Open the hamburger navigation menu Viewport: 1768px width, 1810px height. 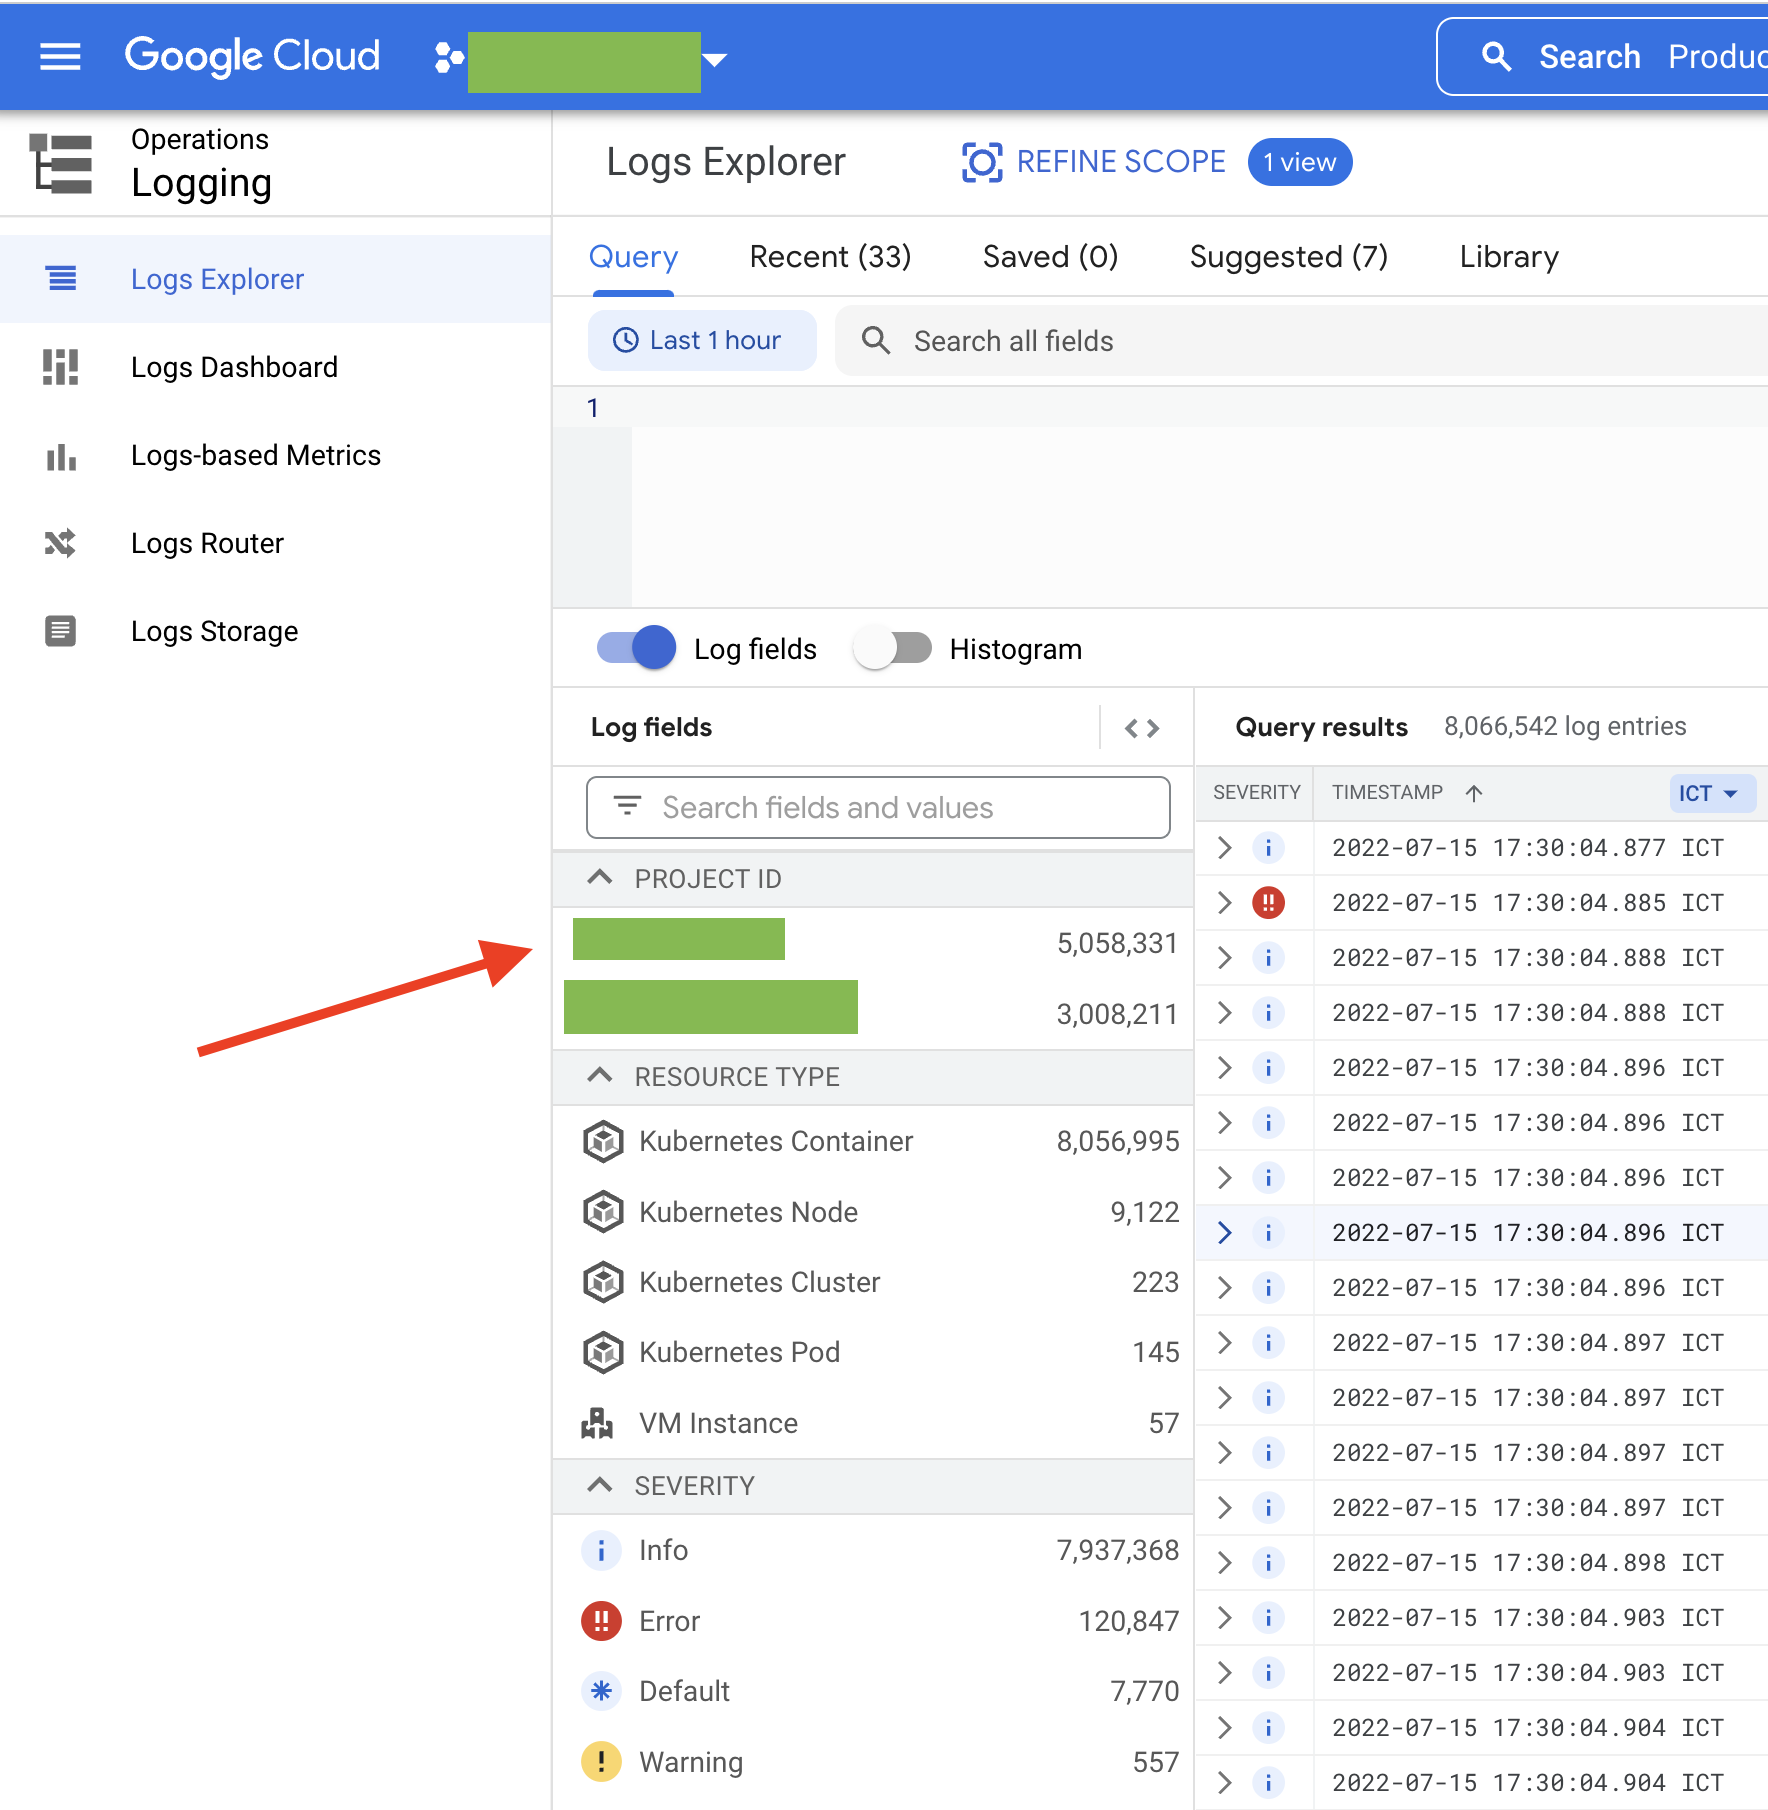60,57
